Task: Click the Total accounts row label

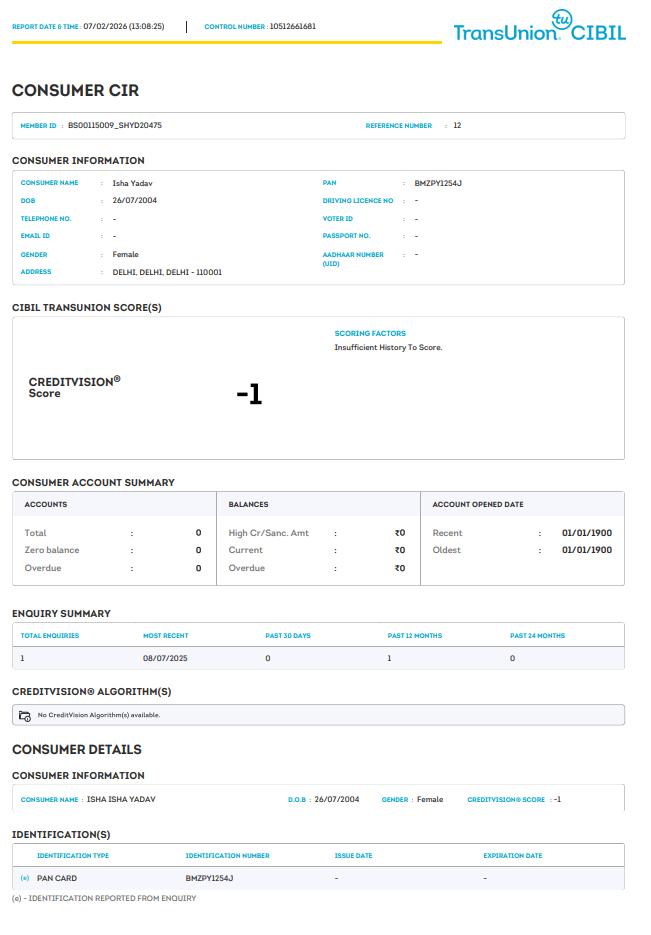Action: [x=35, y=533]
